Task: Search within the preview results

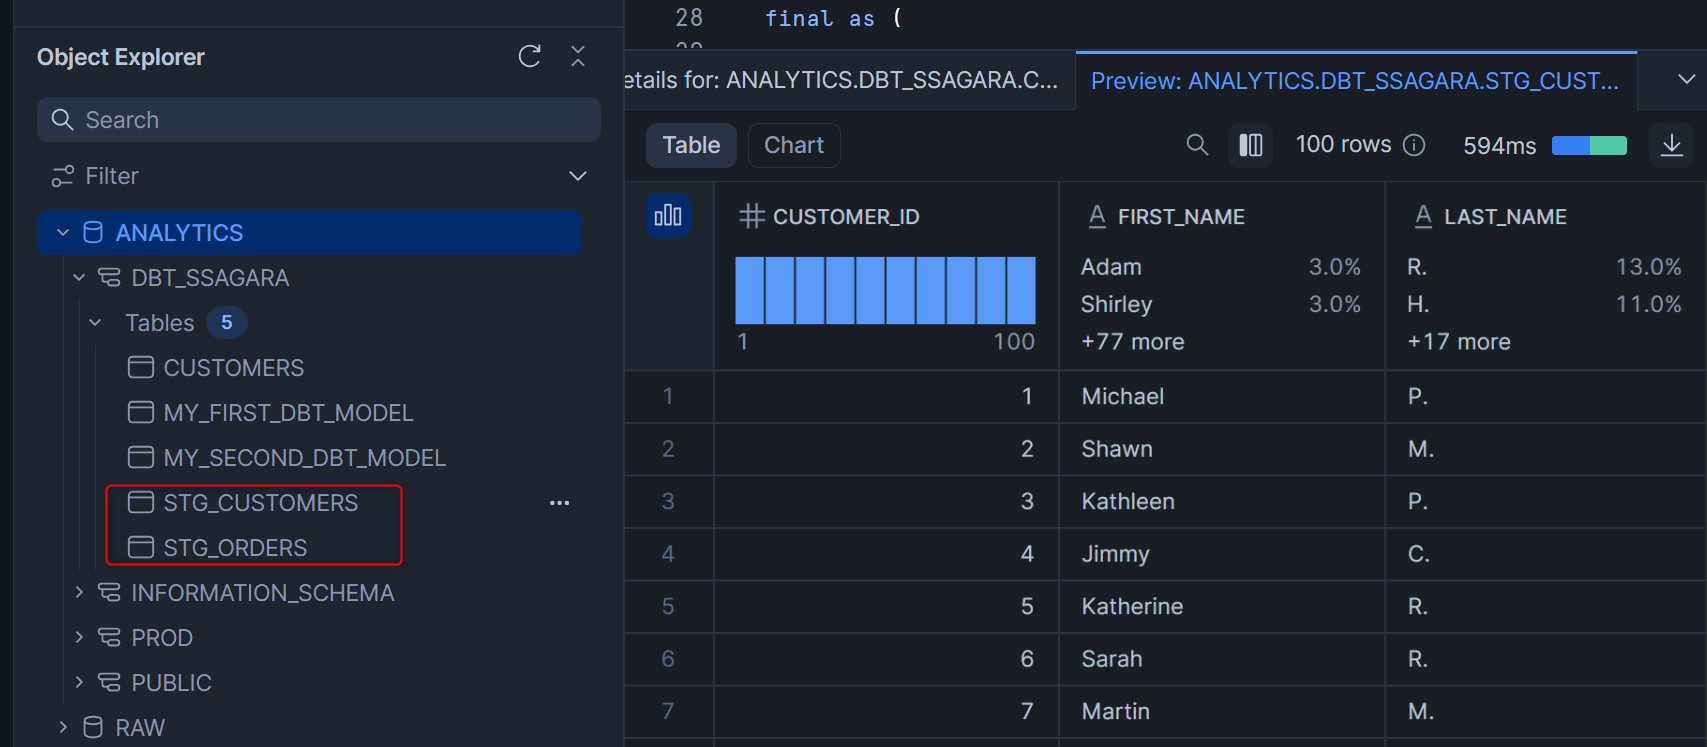Action: pos(1197,145)
